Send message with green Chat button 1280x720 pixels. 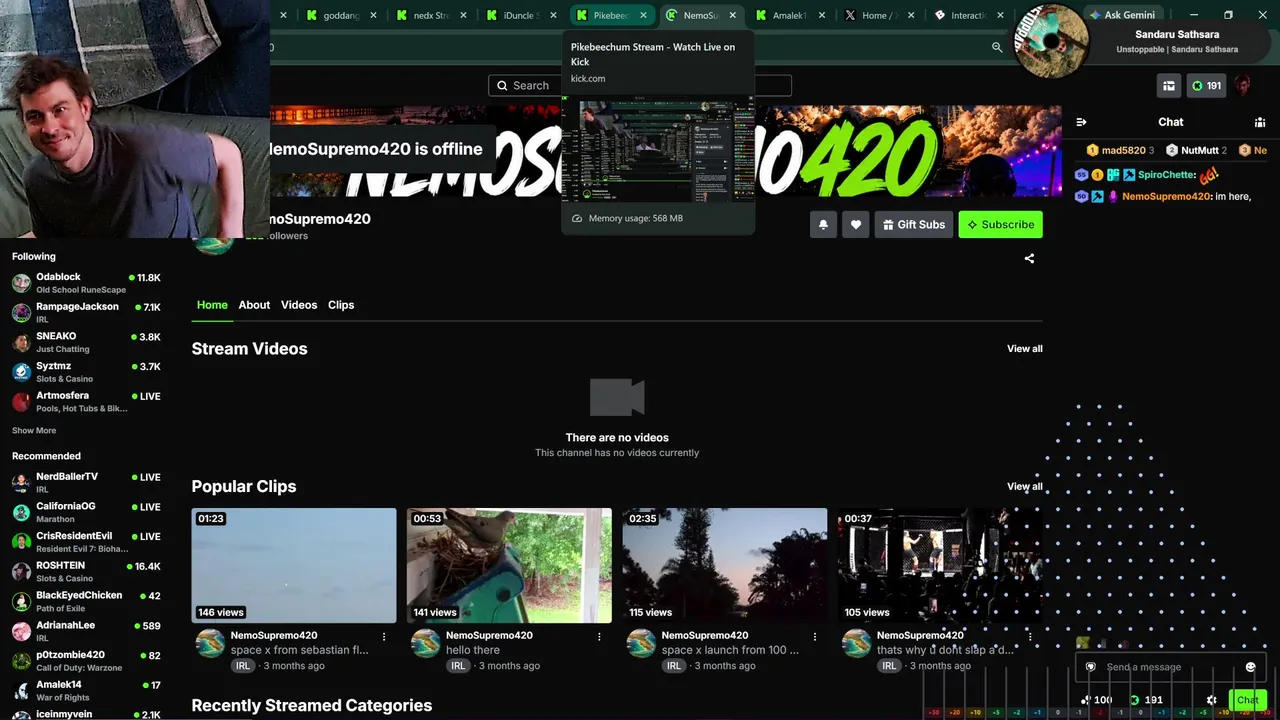click(1248, 700)
